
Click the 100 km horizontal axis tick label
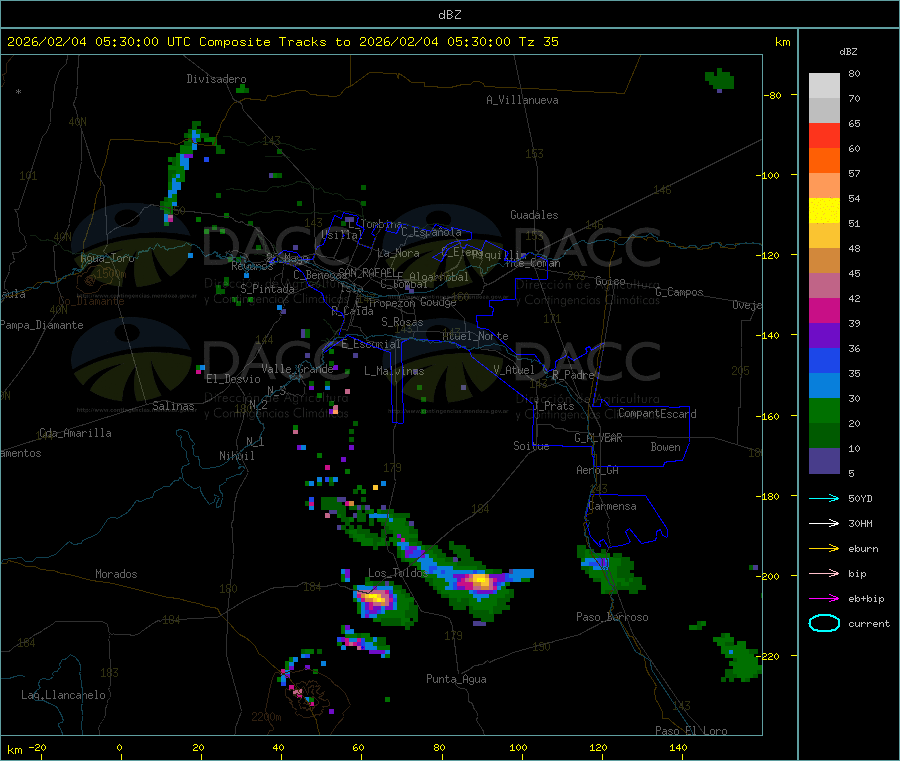518,747
